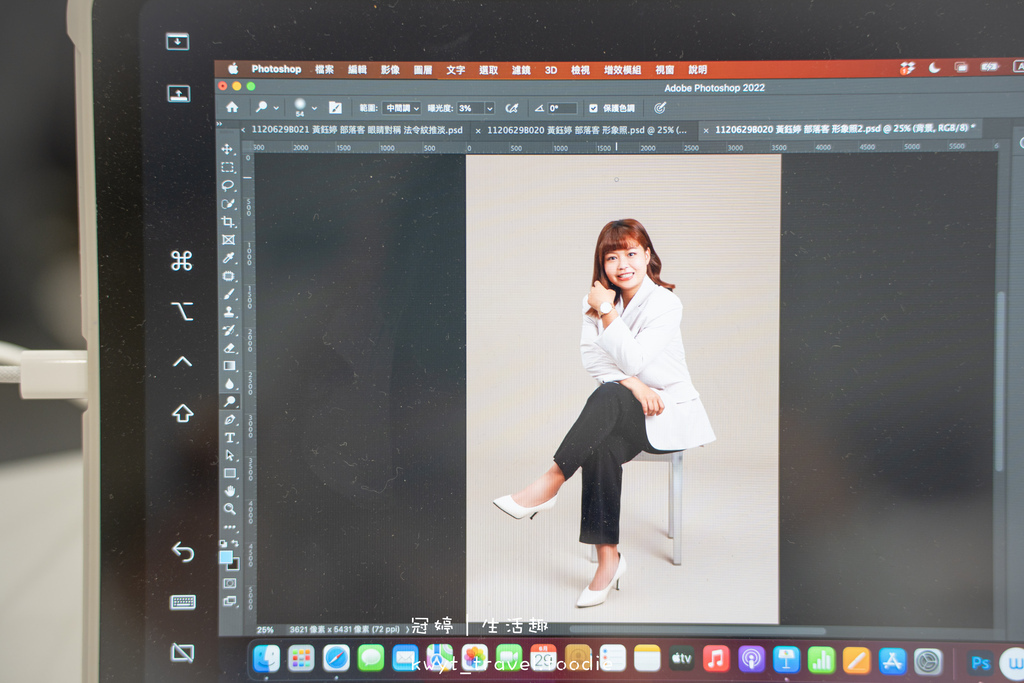Viewport: 1024px width, 683px height.
Task: Toggle the 保護色調 checkbox
Action: coord(593,108)
